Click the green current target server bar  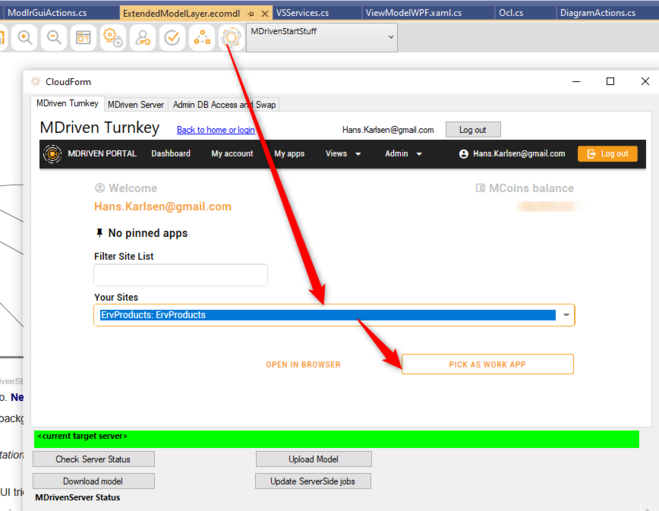[336, 439]
